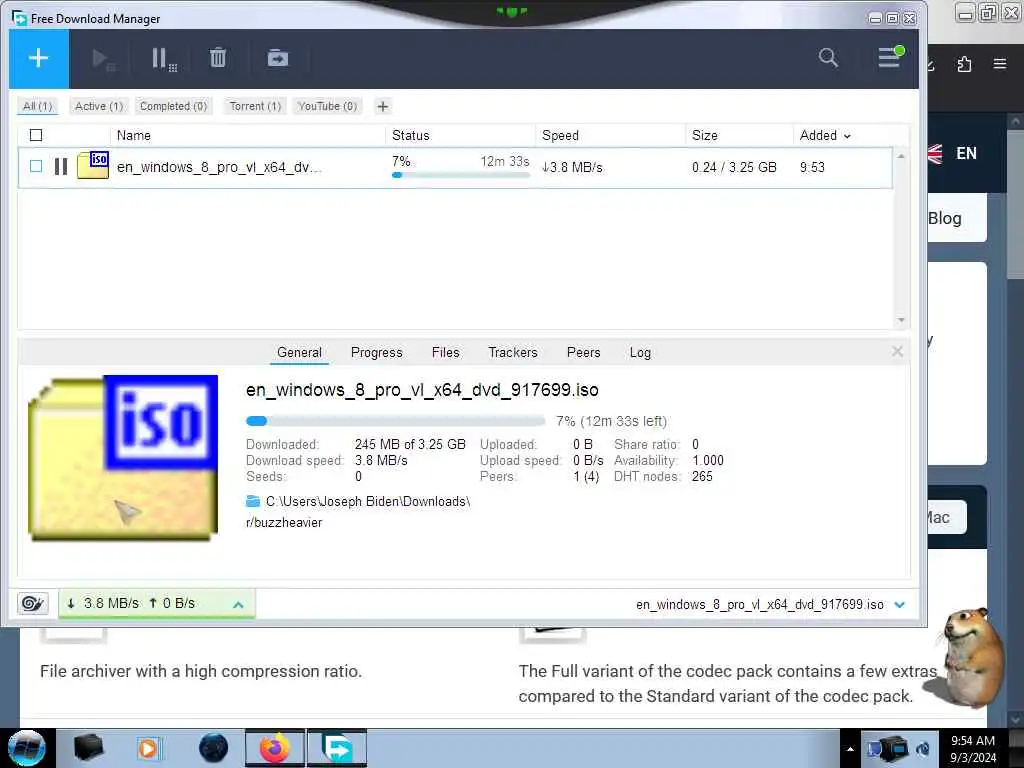Toggle snail mode speed limit icon
Image resolution: width=1024 pixels, height=768 pixels.
tap(33, 603)
